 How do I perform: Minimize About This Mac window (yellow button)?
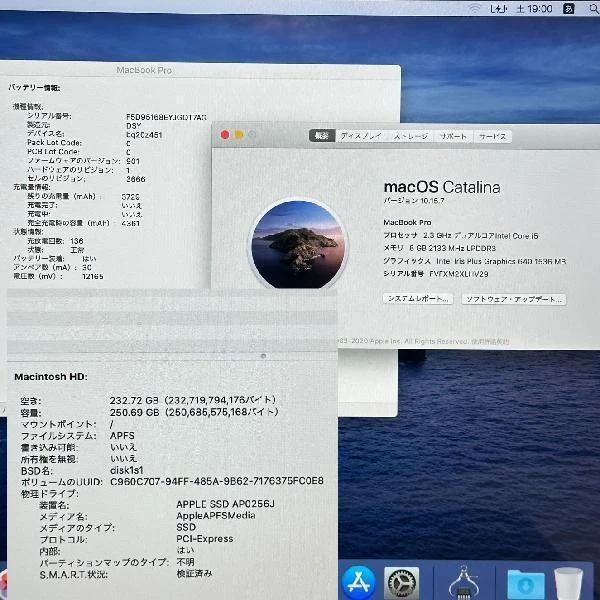(x=239, y=135)
